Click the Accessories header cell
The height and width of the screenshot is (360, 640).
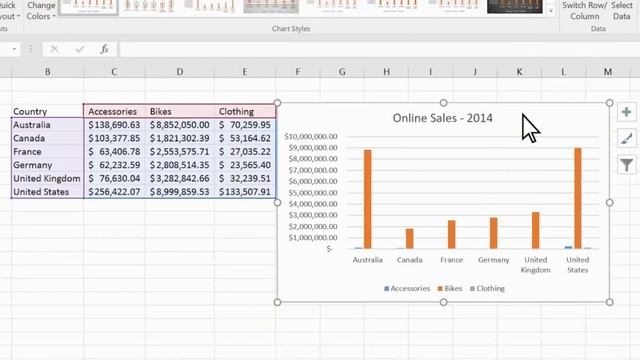click(114, 111)
